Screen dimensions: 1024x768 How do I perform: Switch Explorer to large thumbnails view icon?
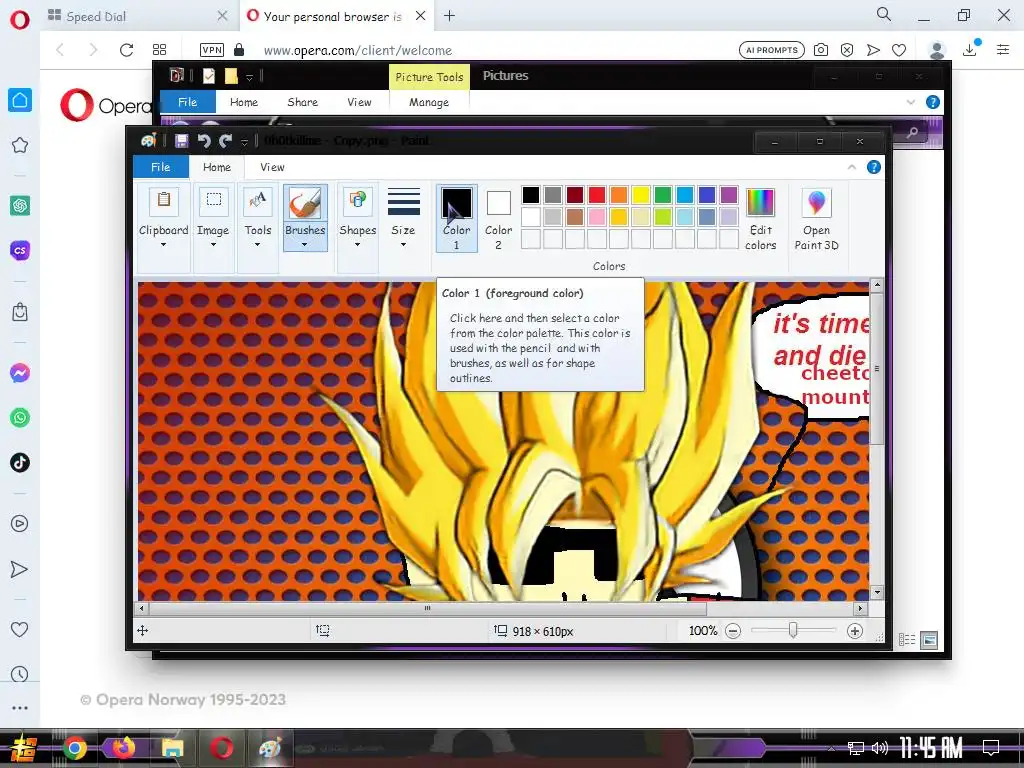click(x=929, y=640)
